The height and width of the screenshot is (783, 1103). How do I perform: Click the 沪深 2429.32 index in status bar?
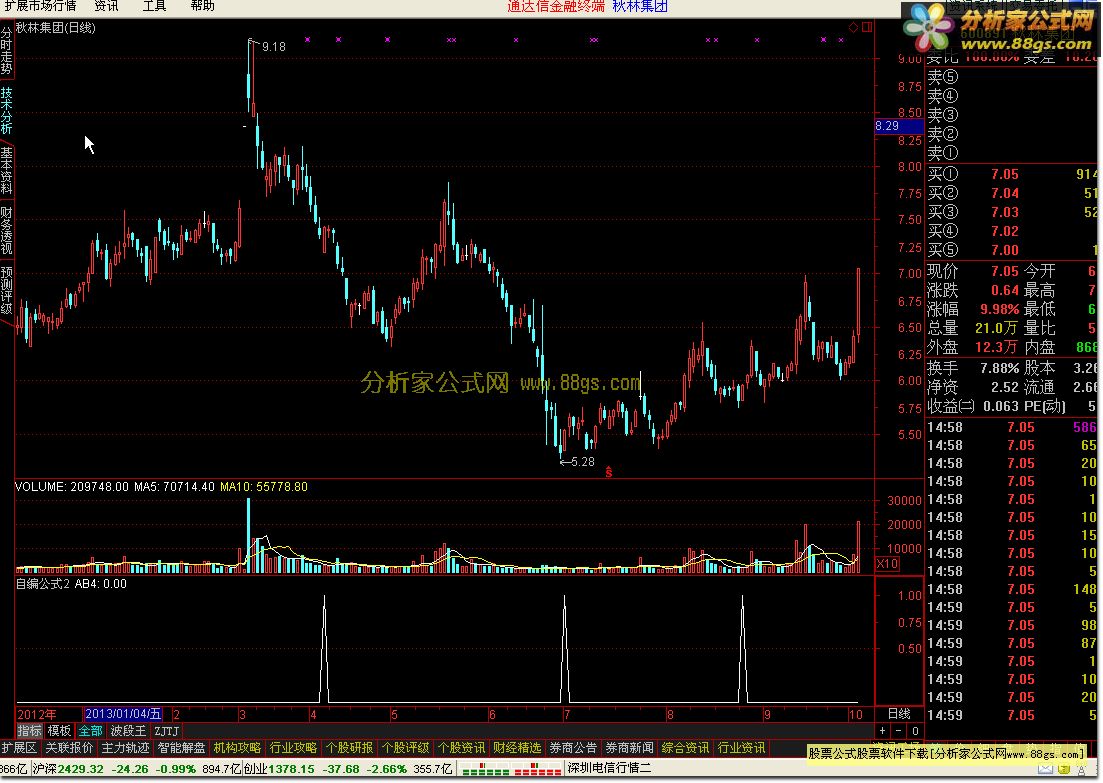(x=68, y=769)
